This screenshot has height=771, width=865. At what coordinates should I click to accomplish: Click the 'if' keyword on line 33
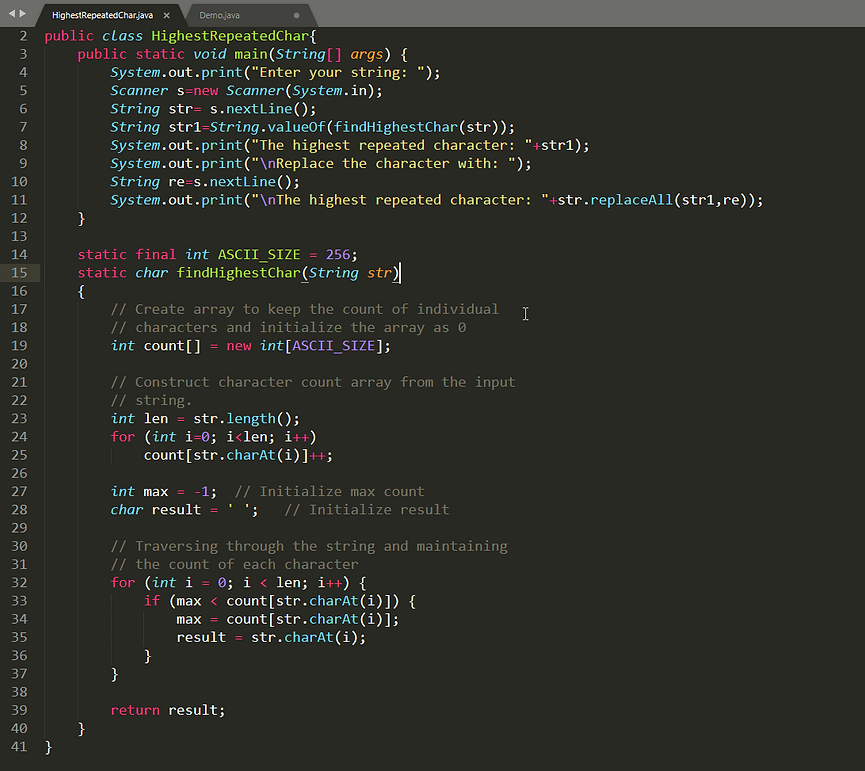[x=152, y=600]
